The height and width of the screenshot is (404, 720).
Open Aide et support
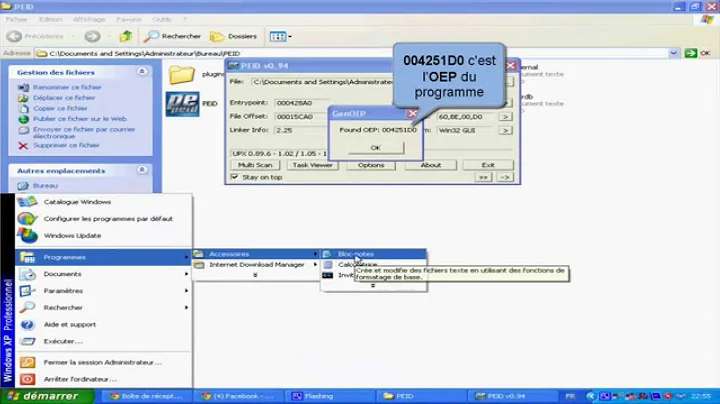click(x=104, y=325)
